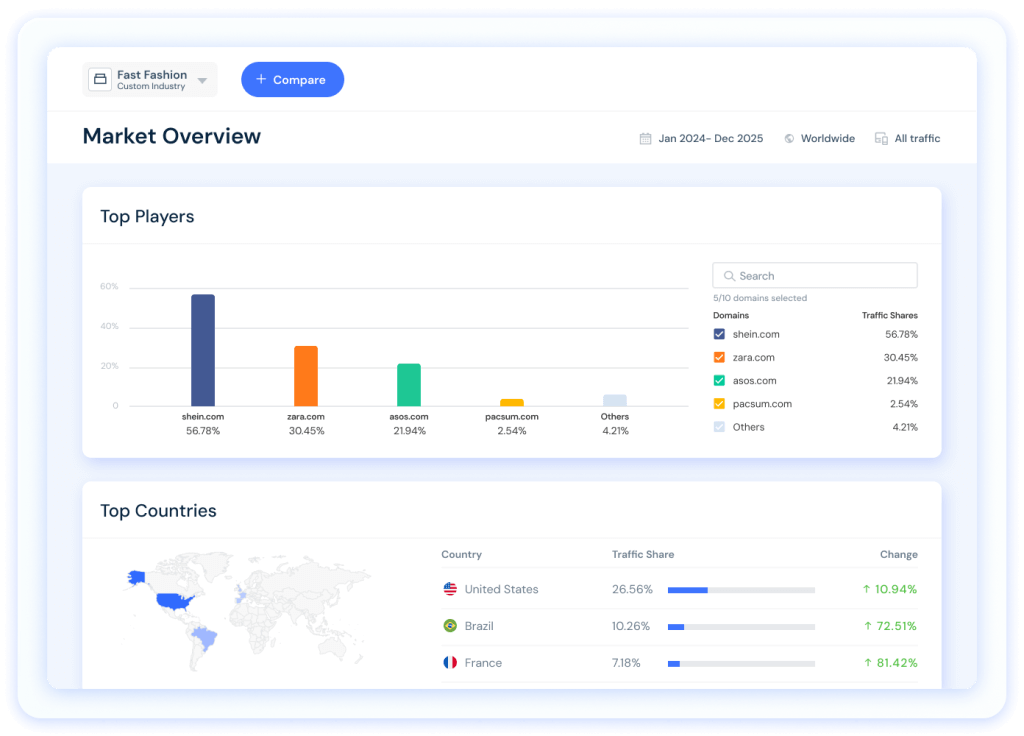Click the United States country name
The height and width of the screenshot is (736, 1024).
[502, 589]
